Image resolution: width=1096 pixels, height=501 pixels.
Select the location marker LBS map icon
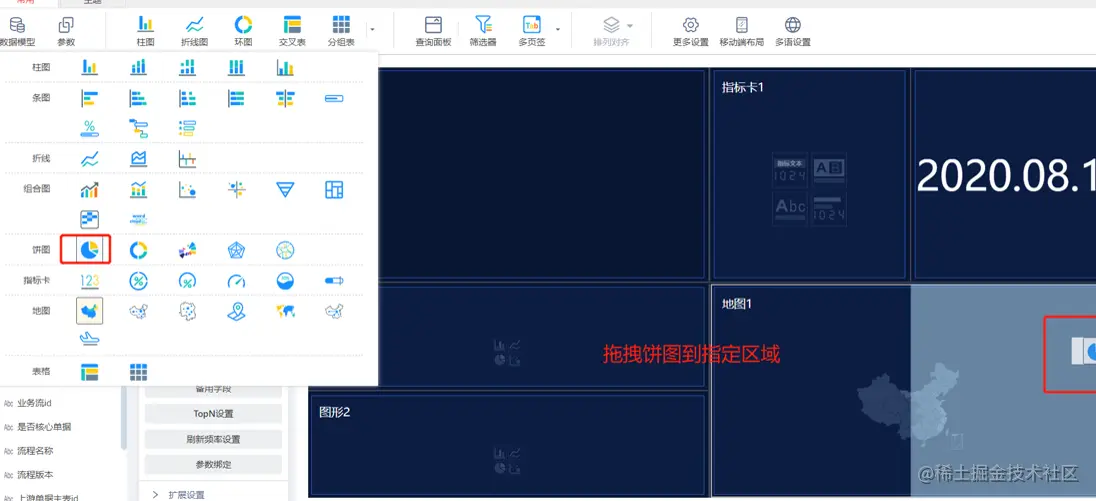[x=236, y=311]
